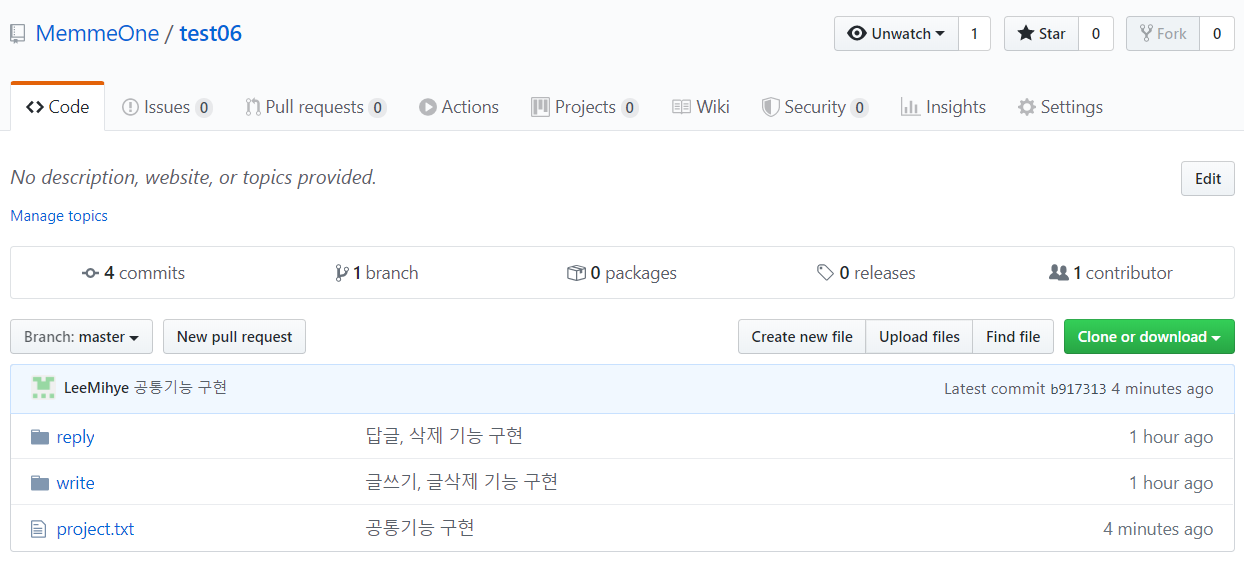This screenshot has height=563, width=1244.
Task: Open the reply folder
Action: coord(75,437)
